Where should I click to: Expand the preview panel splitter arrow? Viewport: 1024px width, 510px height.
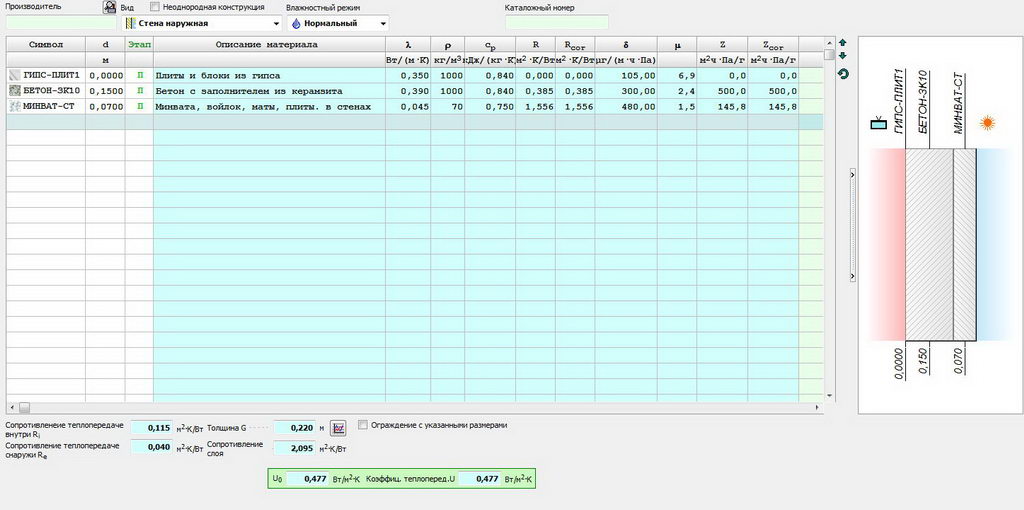[852, 174]
